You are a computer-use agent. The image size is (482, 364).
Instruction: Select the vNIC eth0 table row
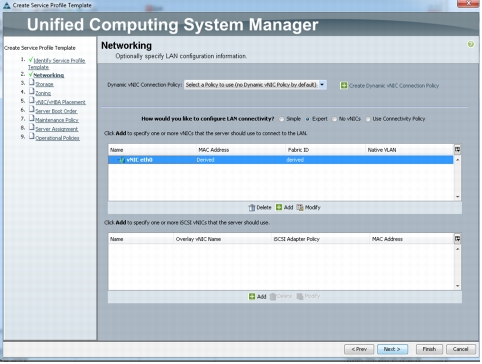coord(281,160)
